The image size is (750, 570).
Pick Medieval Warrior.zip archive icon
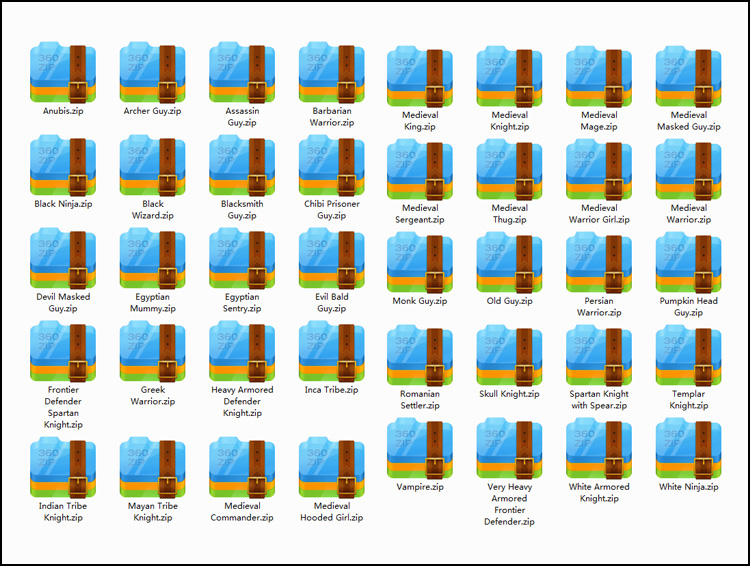tap(689, 169)
